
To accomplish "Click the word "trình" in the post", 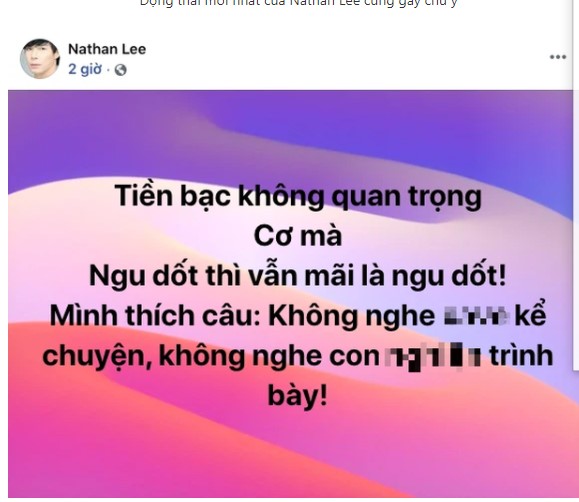I will 521,356.
